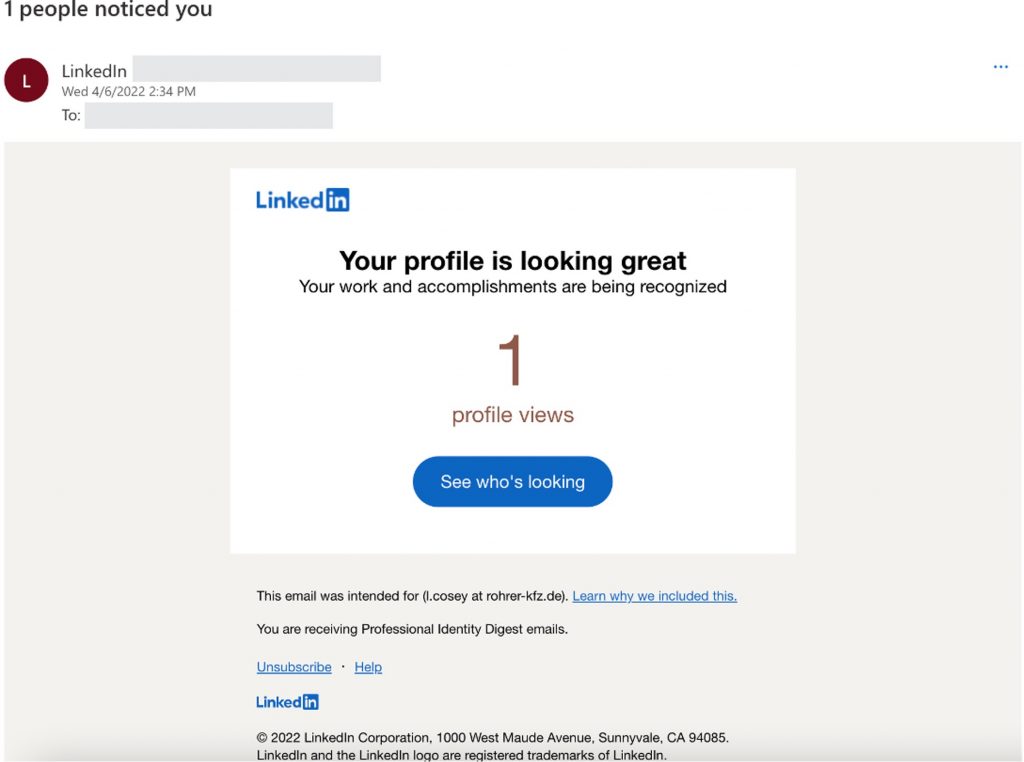Screen dimensions: 1024x762
Task: Click the sender avatar circle with letter L
Action: click(x=26, y=81)
